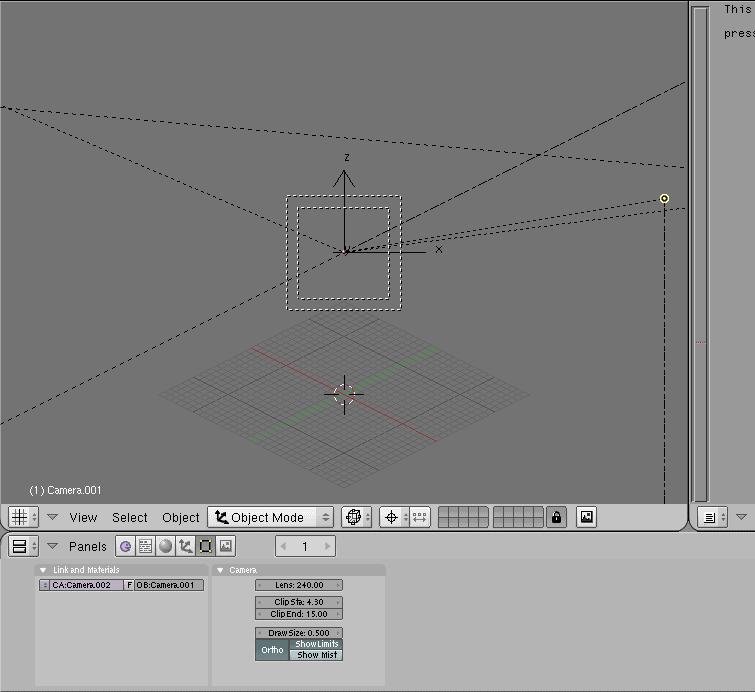This screenshot has width=755, height=692.
Task: Collapse the Camera panel
Action: pyautogui.click(x=220, y=570)
